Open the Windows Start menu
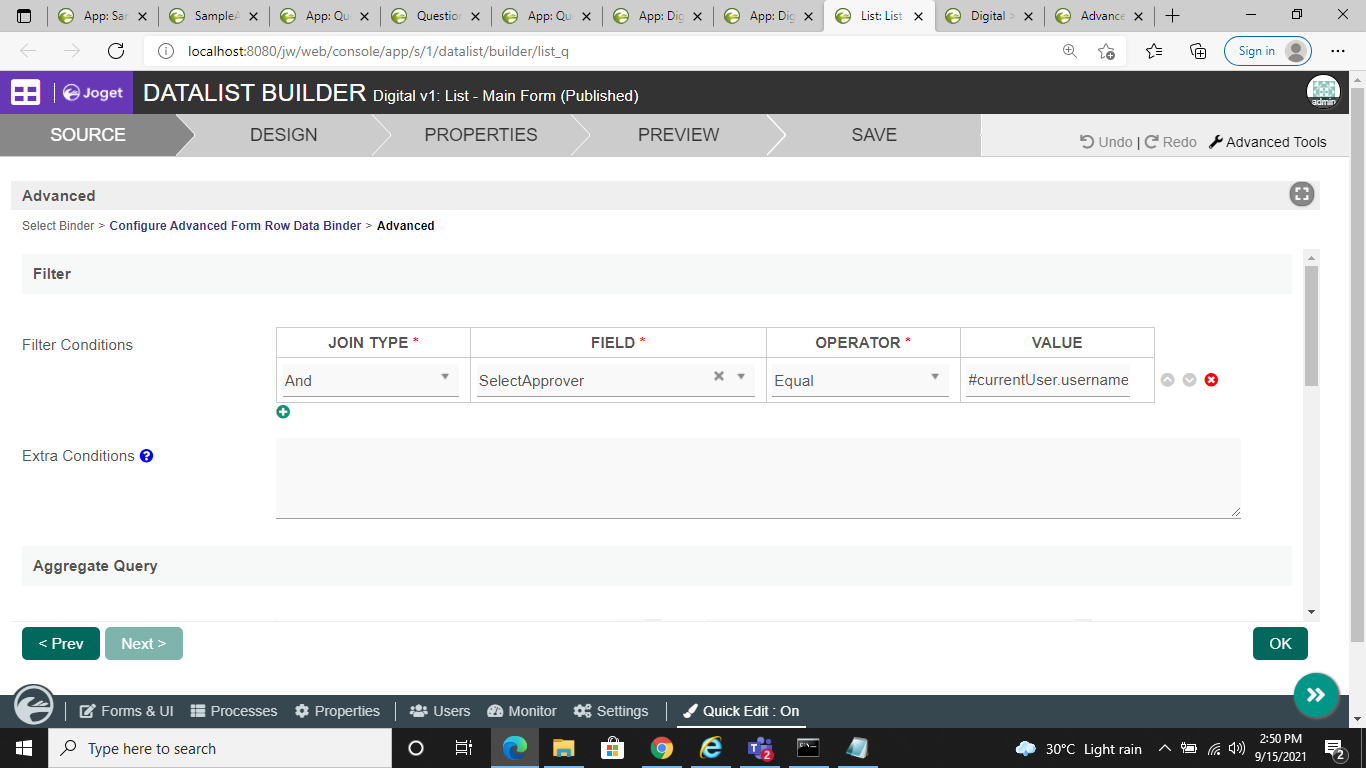 pos(23,748)
